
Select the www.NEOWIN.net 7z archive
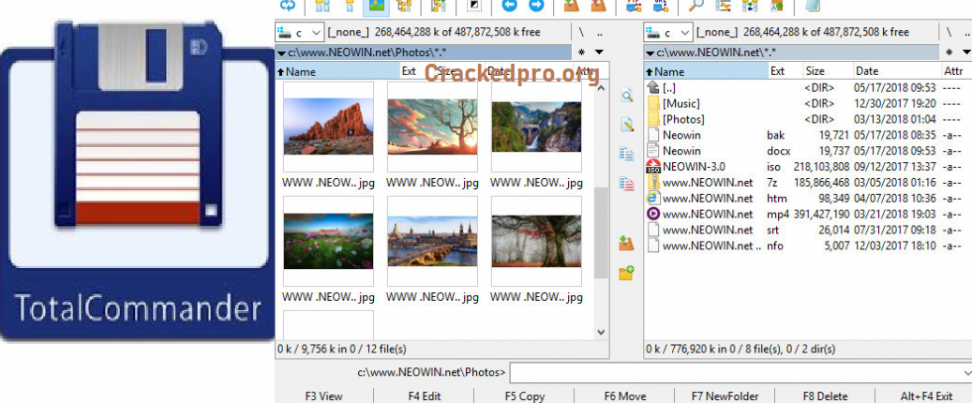click(808, 183)
